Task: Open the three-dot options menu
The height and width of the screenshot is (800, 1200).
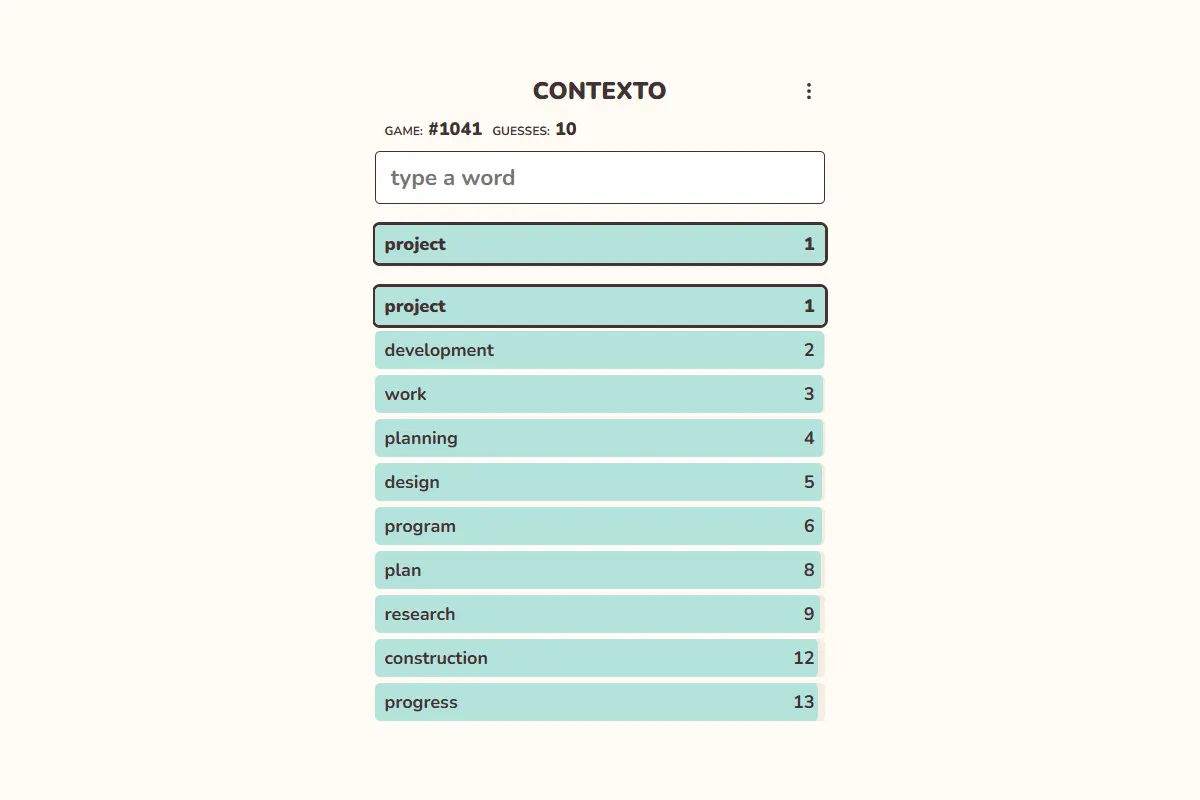Action: coord(809,91)
